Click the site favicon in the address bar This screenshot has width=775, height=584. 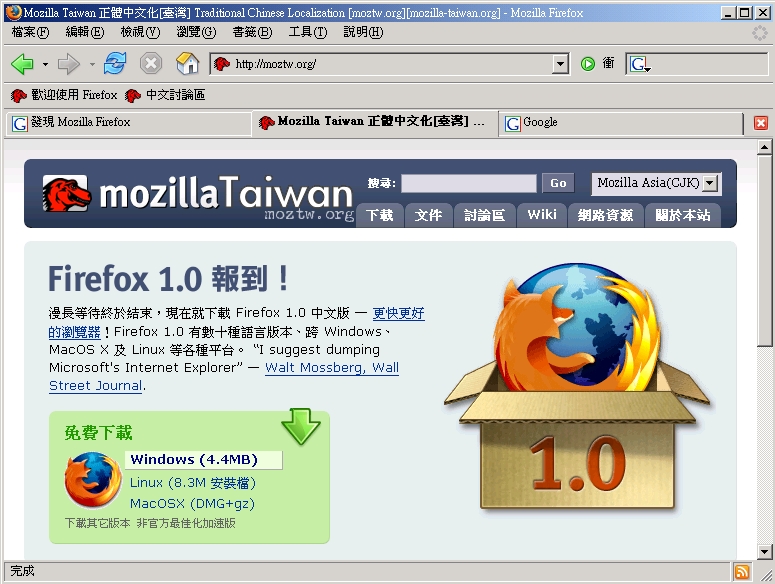222,64
